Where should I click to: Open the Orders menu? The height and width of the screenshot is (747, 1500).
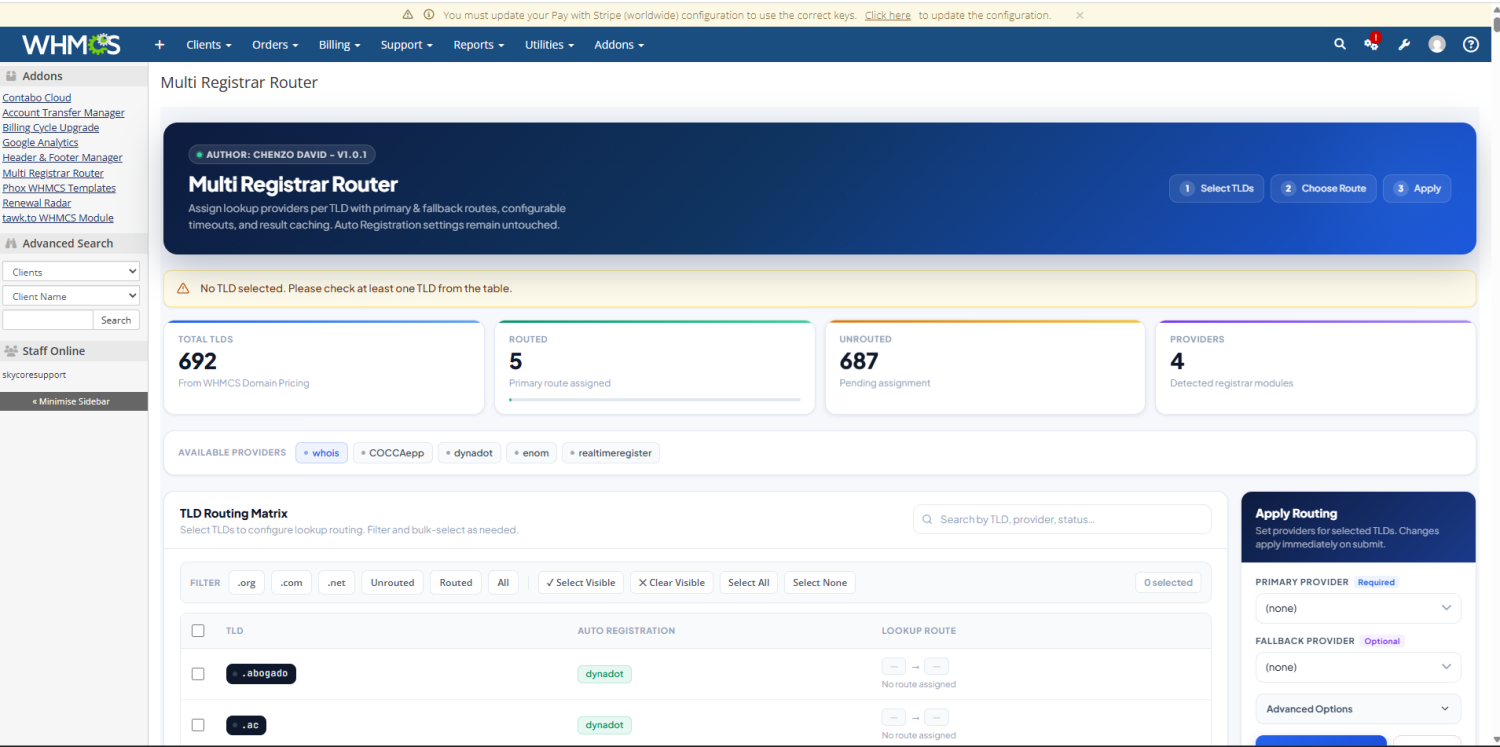pos(275,45)
